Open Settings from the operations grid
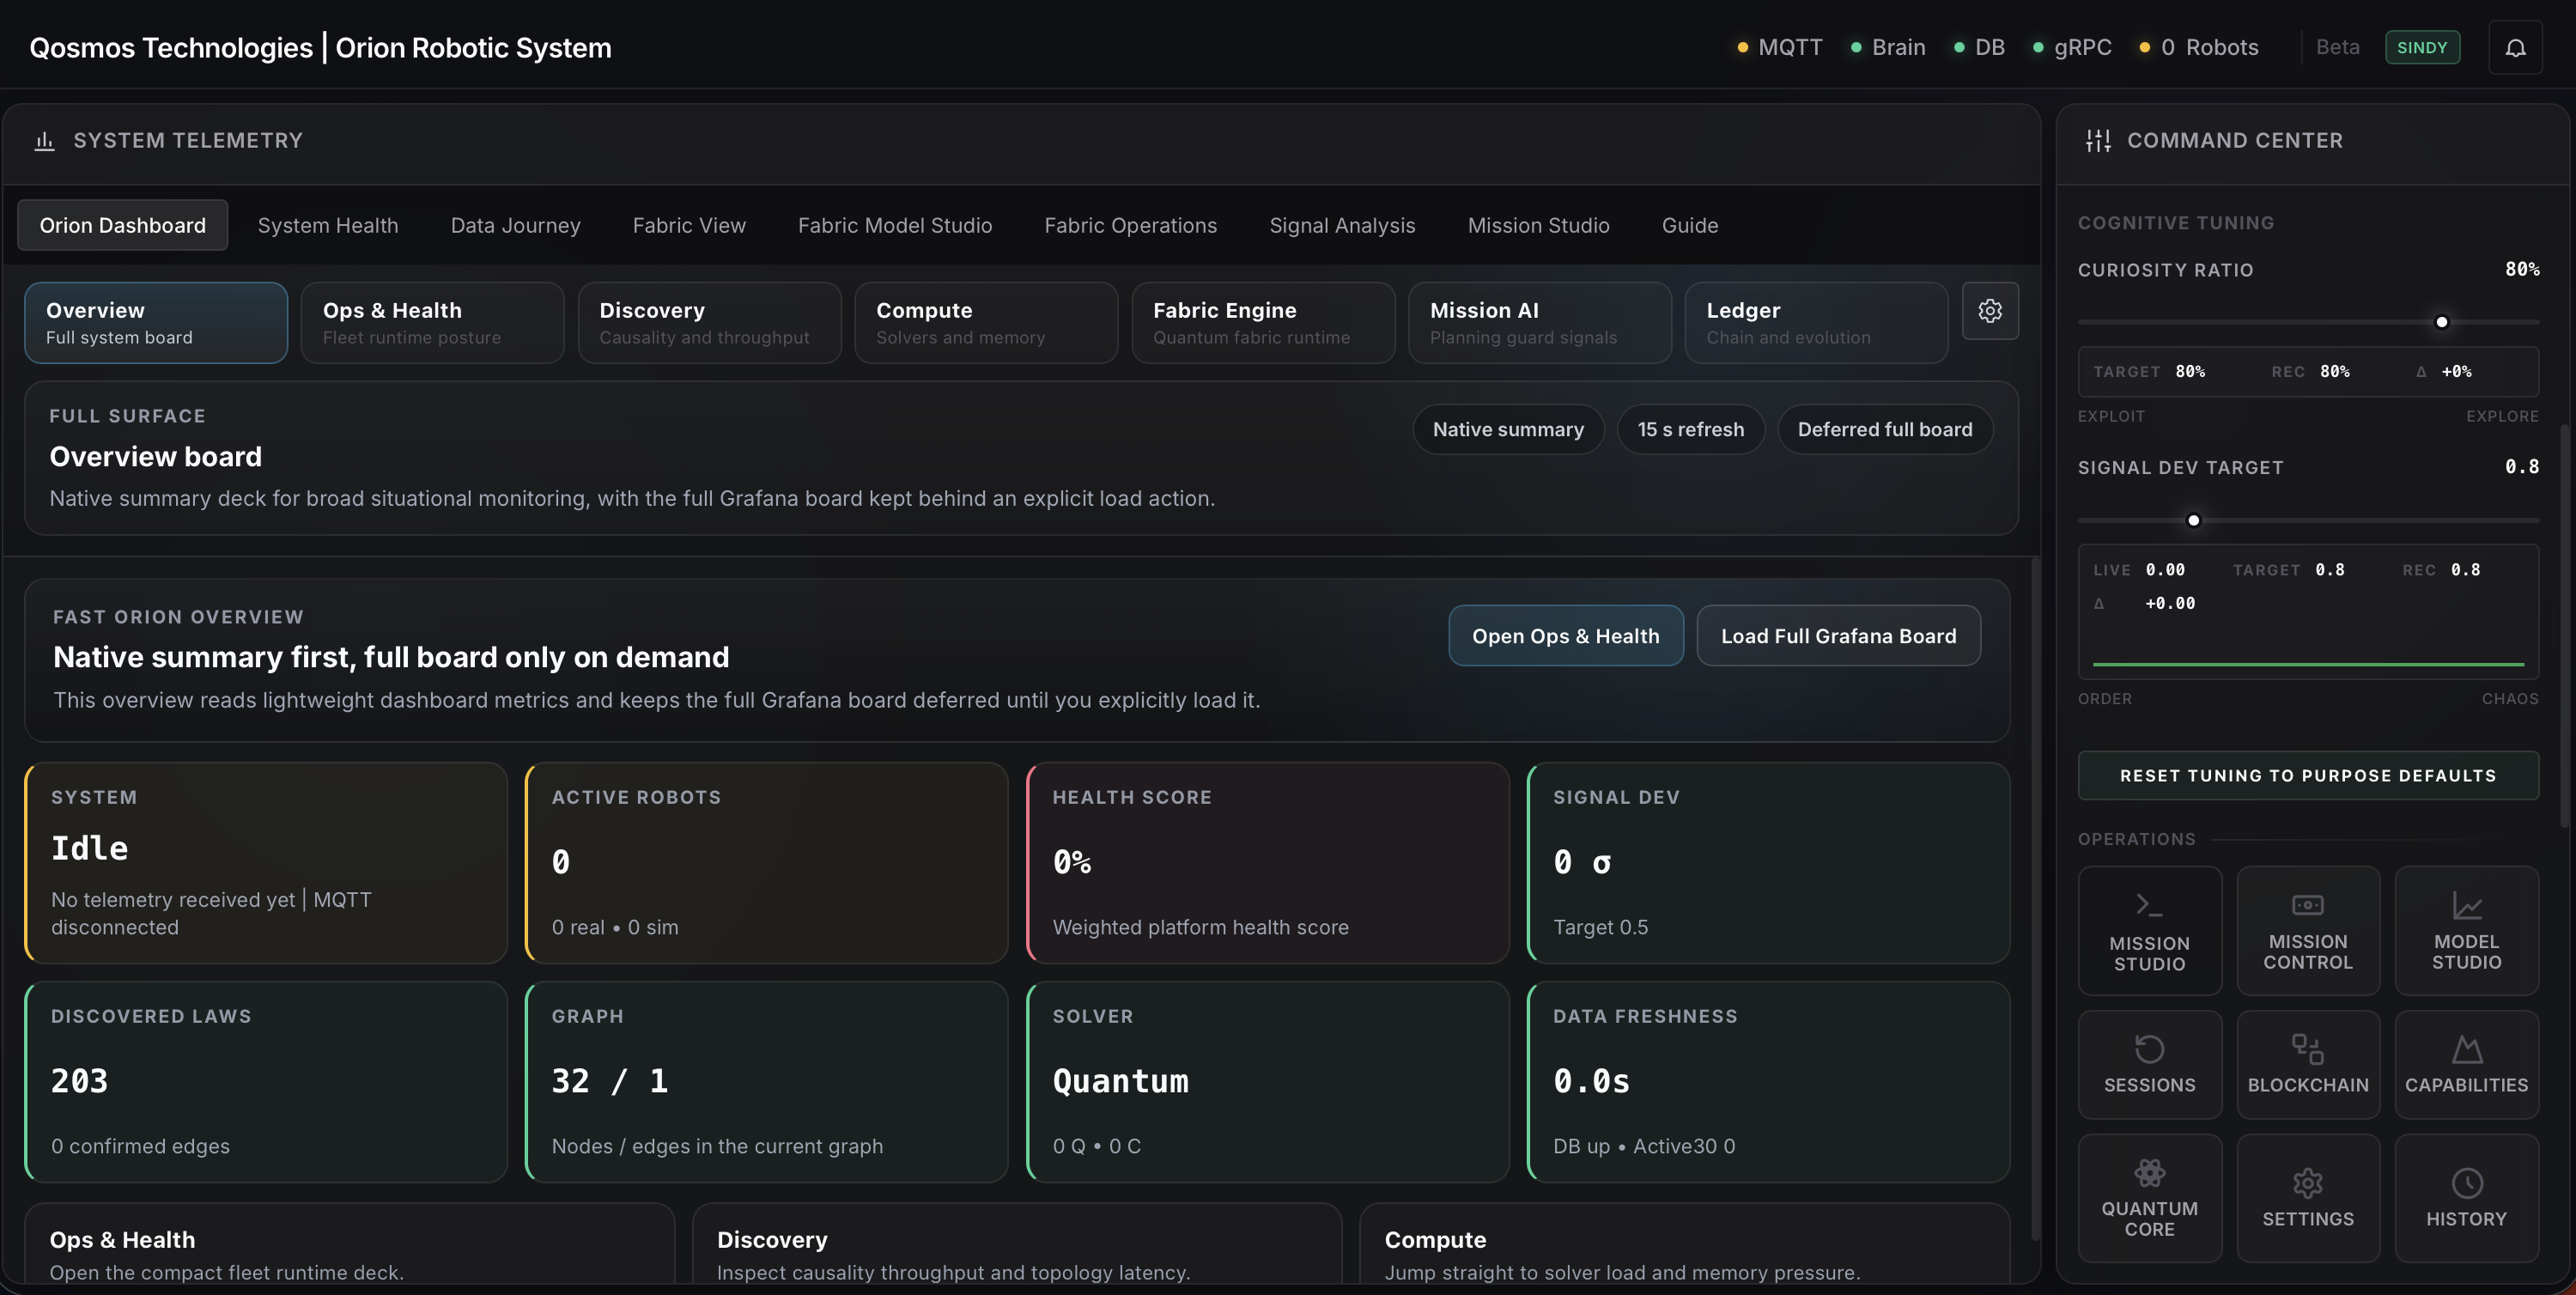Viewport: 2576px width, 1295px height. (x=2308, y=1197)
